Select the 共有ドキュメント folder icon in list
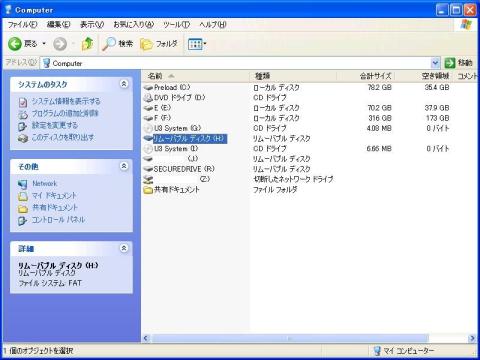The height and width of the screenshot is (360, 480). click(x=148, y=190)
